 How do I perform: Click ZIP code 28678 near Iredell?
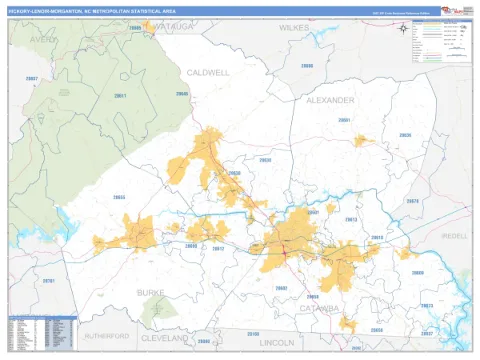point(413,201)
